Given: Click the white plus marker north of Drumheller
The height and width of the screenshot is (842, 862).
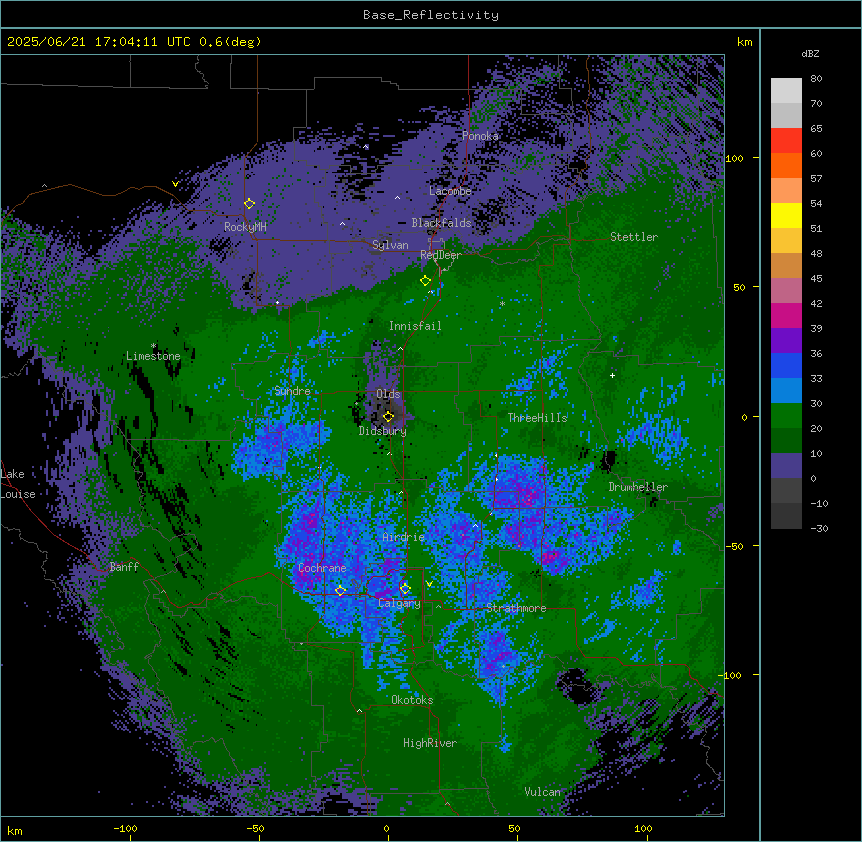Looking at the screenshot, I should (x=612, y=375).
